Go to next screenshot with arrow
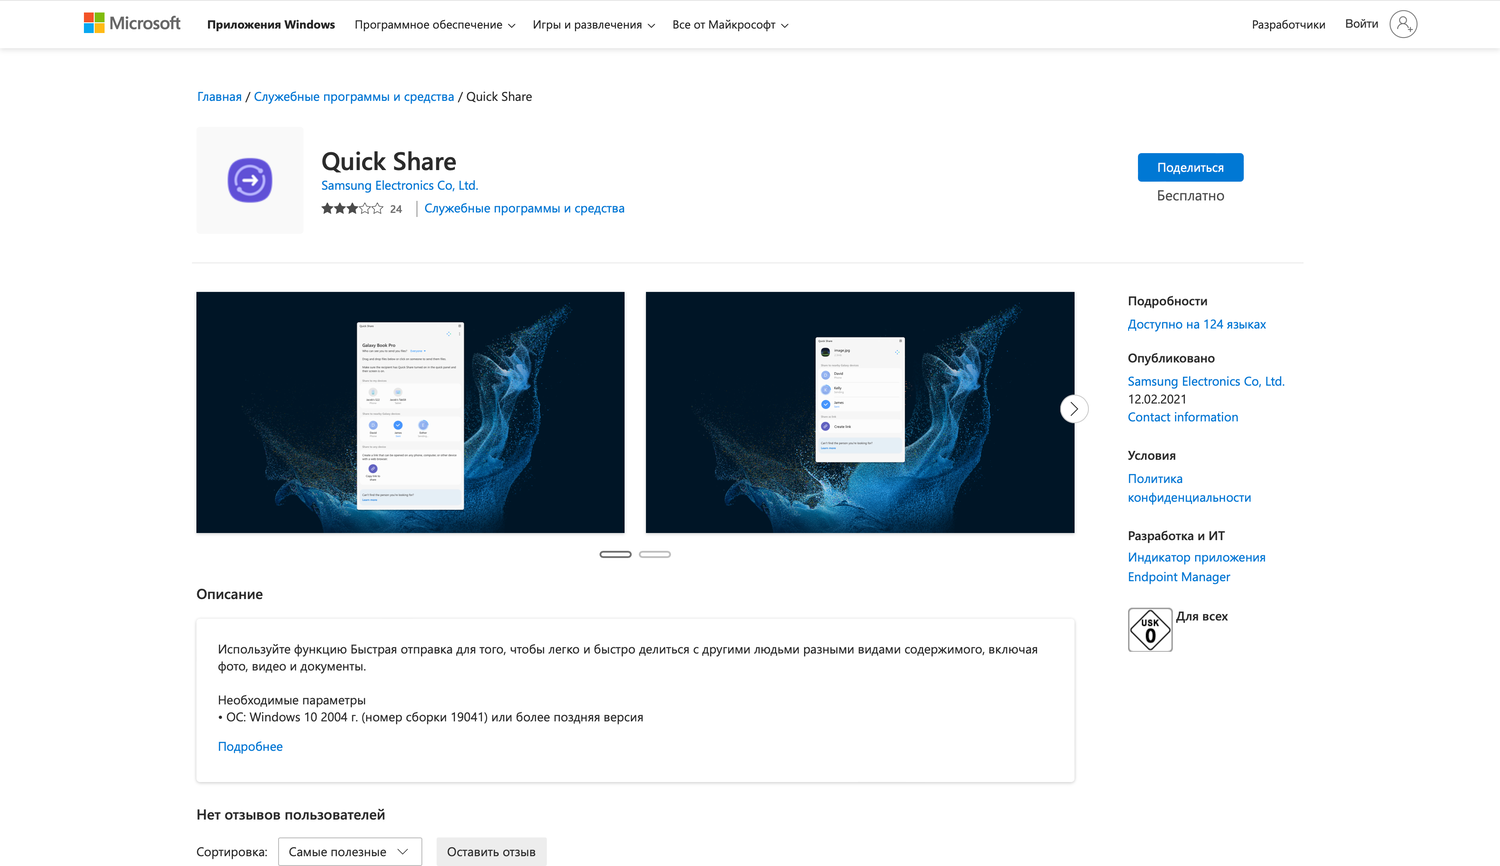This screenshot has height=866, width=1500. [x=1074, y=409]
